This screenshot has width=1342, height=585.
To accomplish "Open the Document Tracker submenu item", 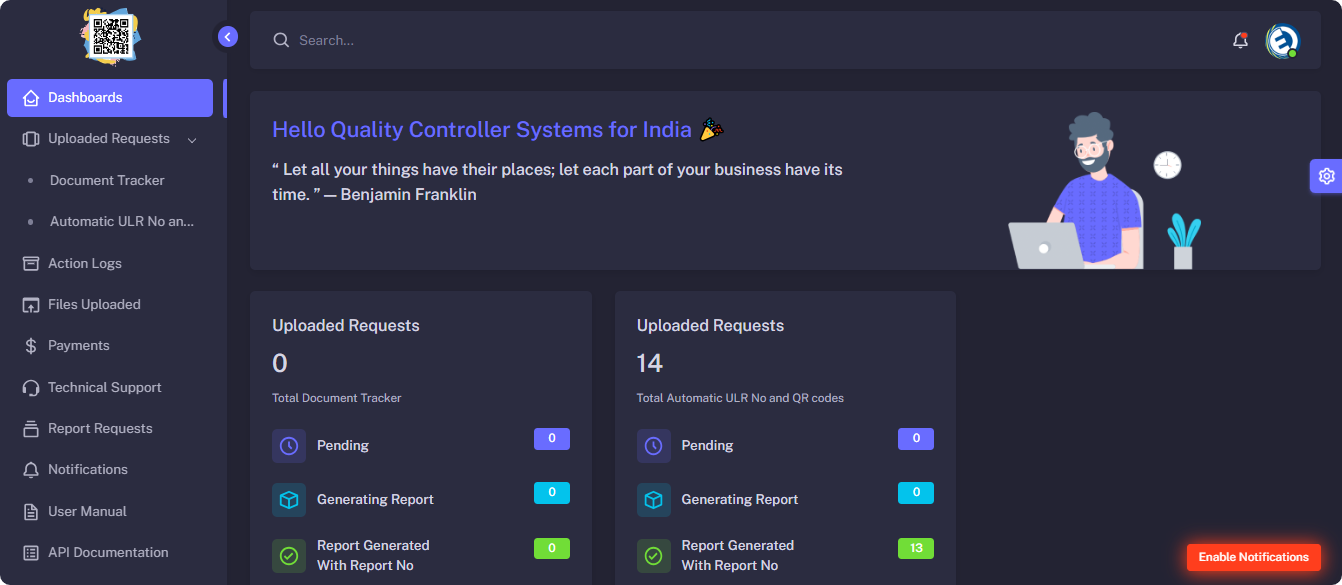I will [x=107, y=181].
